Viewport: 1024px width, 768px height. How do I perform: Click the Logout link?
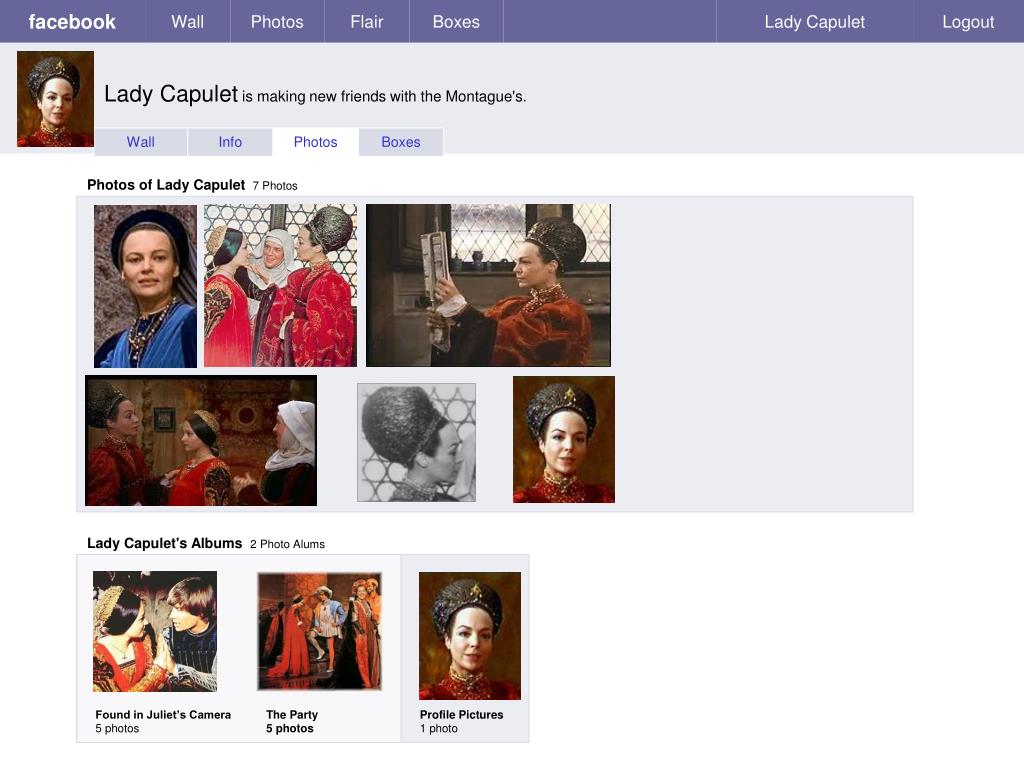click(x=968, y=22)
